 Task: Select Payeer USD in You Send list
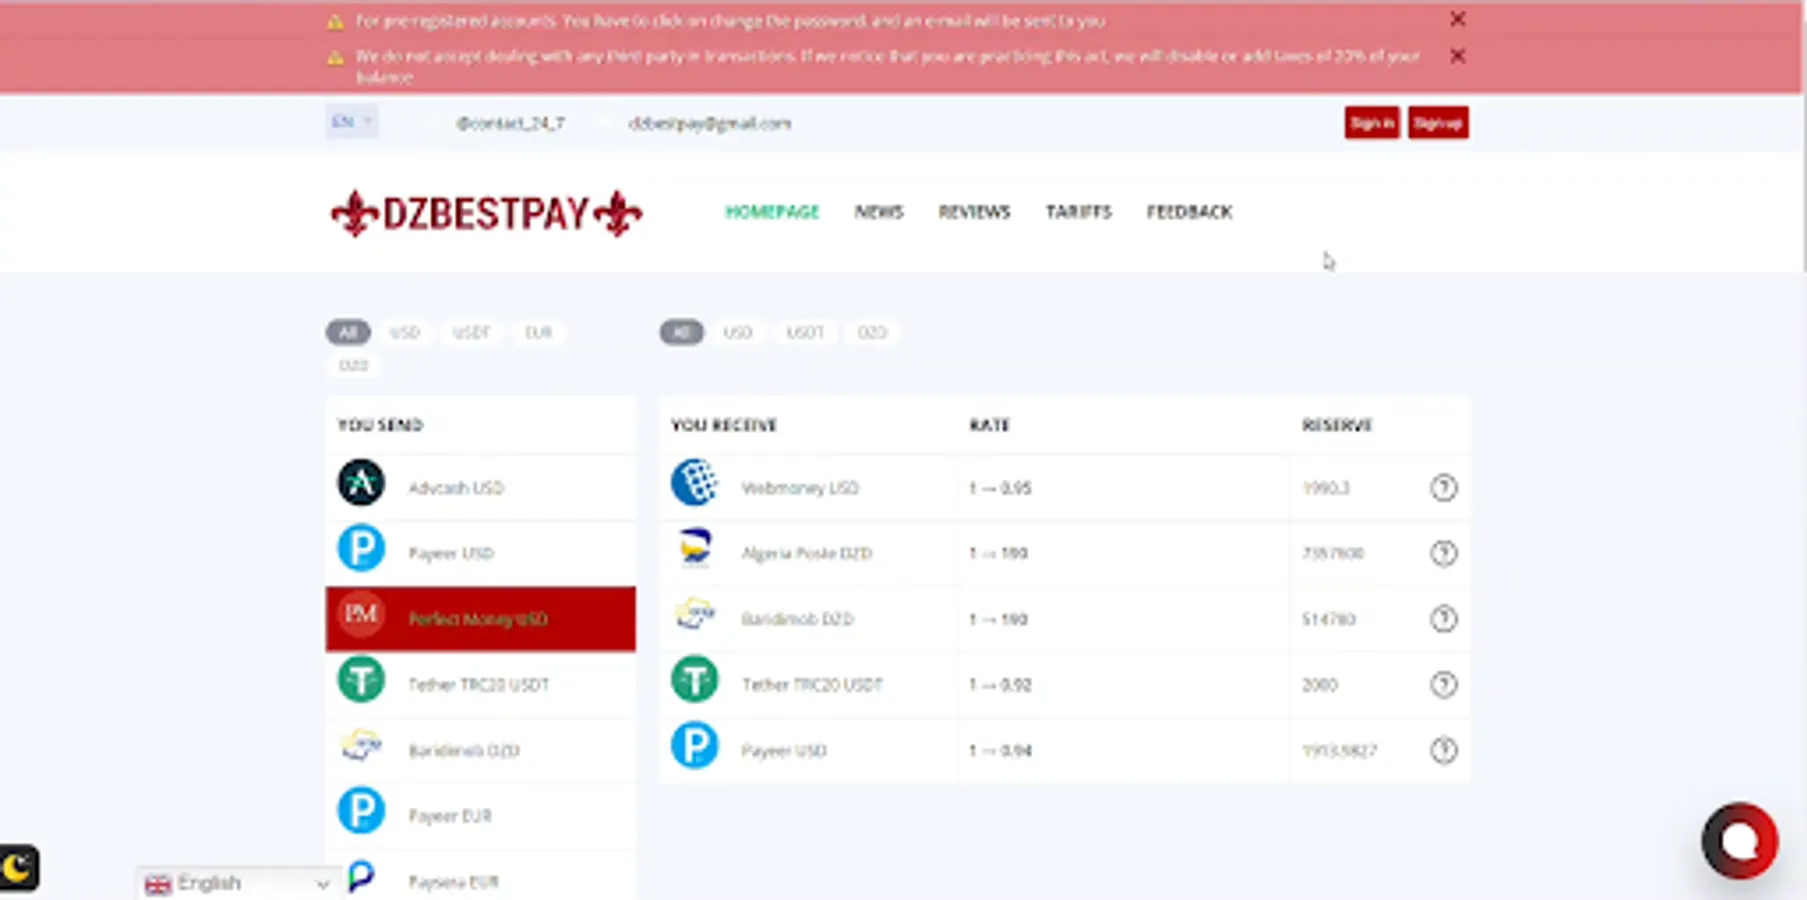(x=481, y=553)
